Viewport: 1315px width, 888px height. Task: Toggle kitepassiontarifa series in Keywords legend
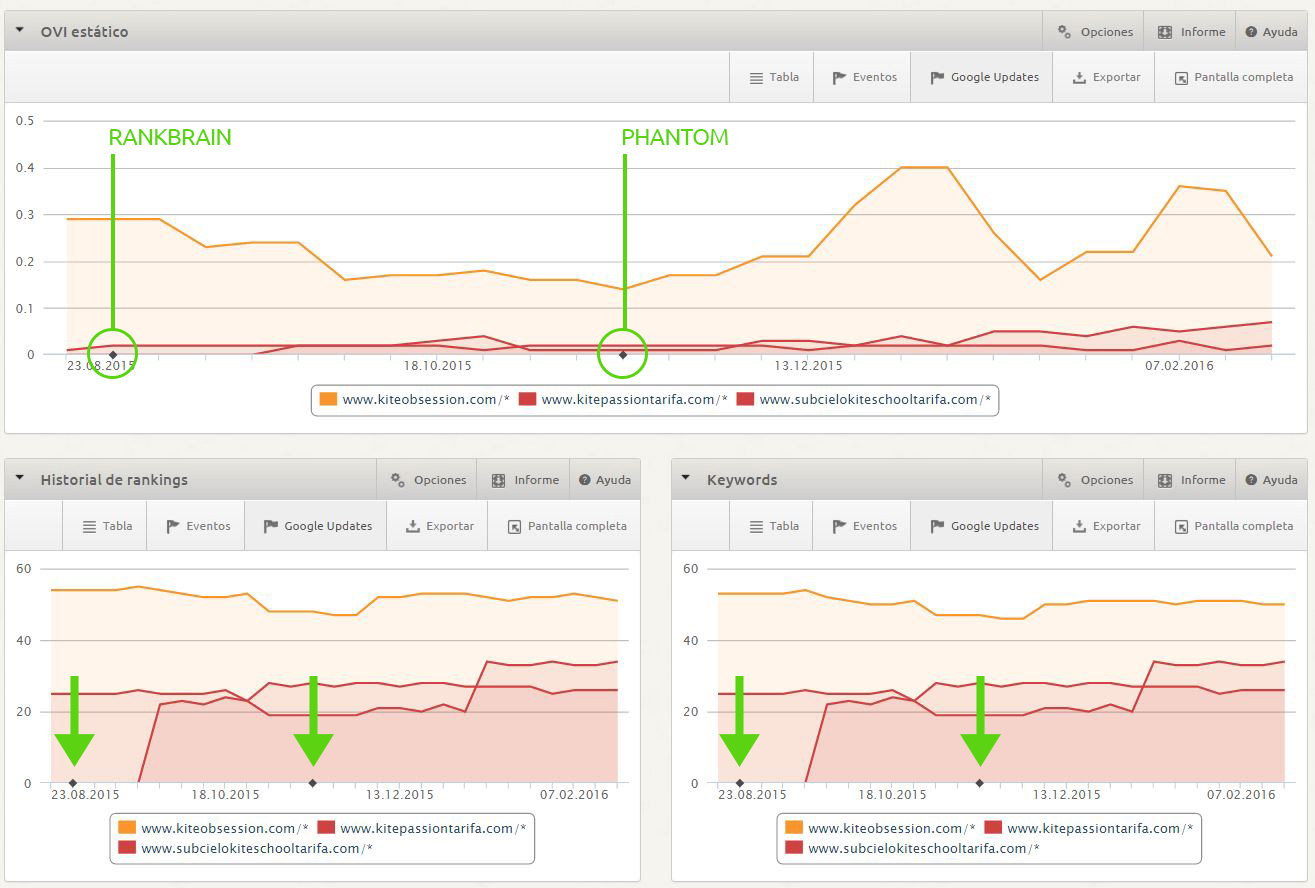click(1099, 828)
